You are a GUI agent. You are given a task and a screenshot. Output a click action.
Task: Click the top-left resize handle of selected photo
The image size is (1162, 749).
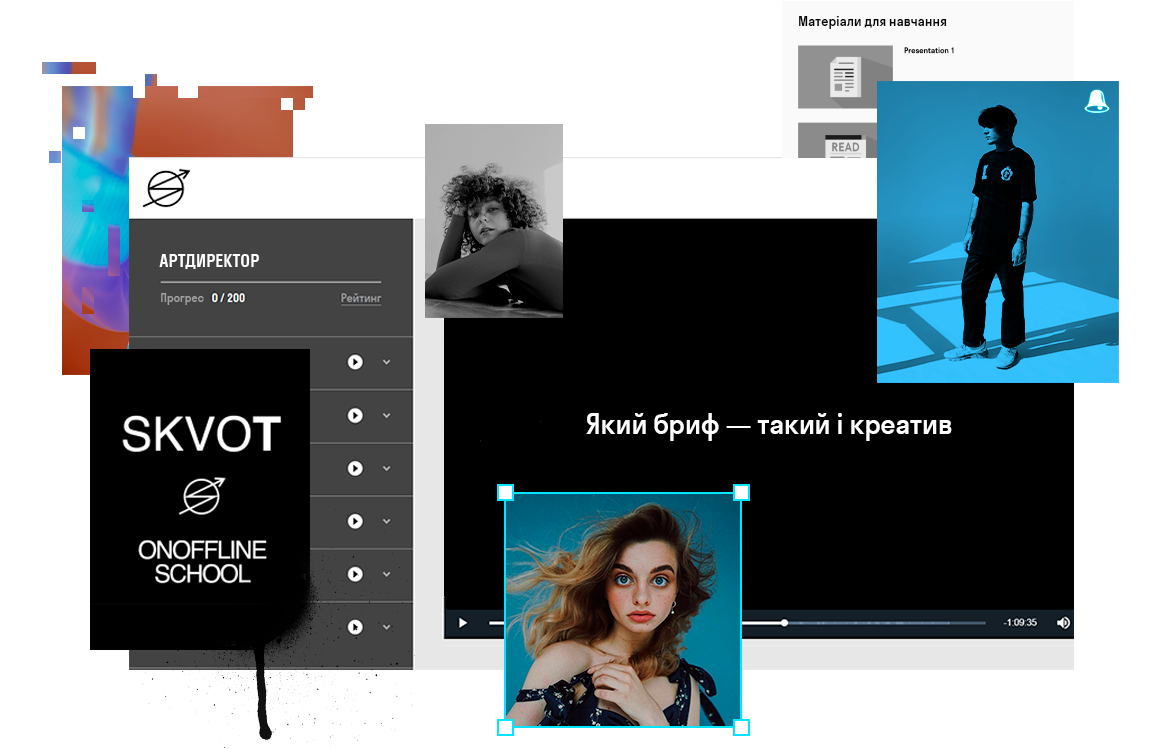505,492
